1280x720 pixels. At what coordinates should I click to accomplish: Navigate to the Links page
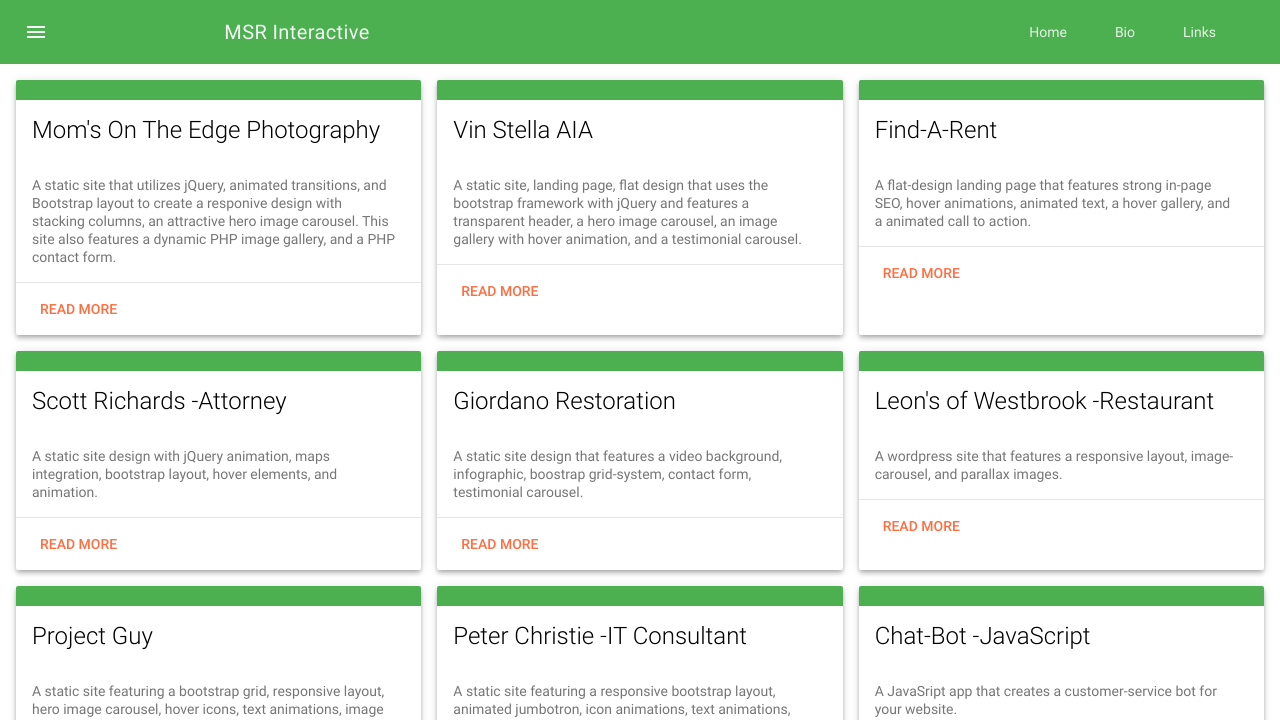[x=1198, y=32]
